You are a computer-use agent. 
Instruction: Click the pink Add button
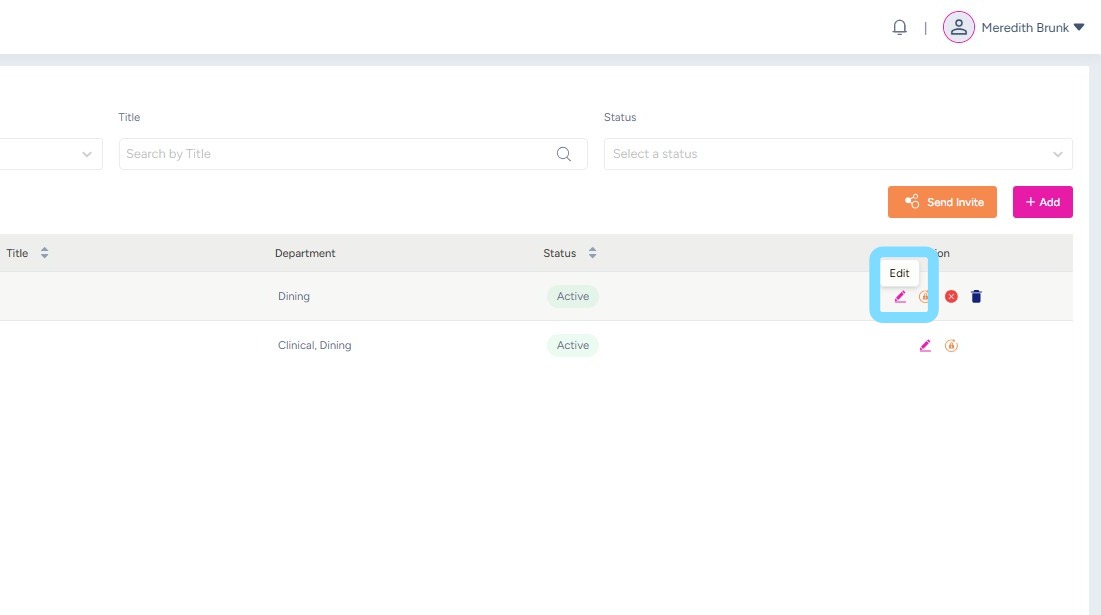pos(1042,202)
